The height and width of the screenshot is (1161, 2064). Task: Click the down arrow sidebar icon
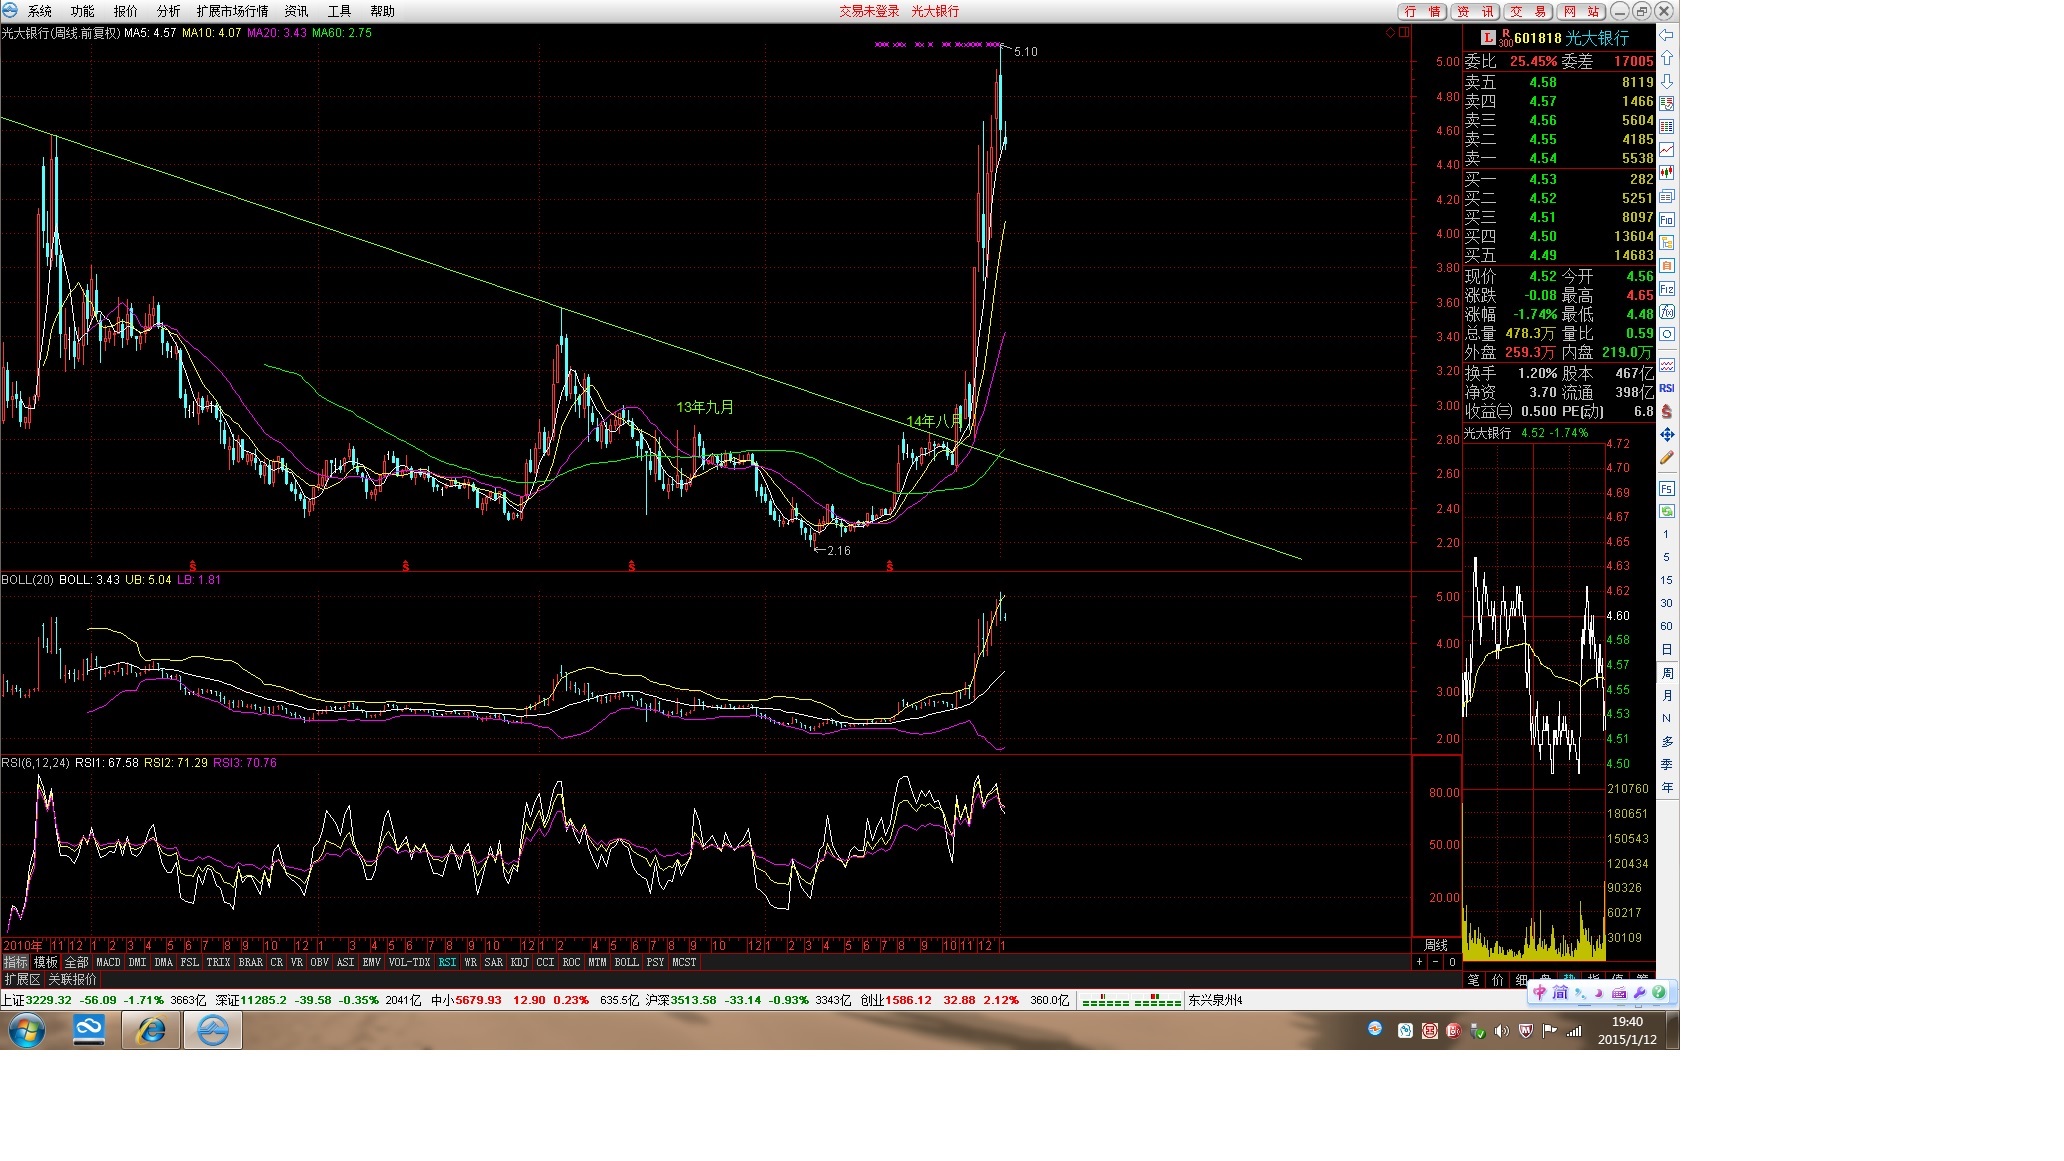(x=1667, y=81)
